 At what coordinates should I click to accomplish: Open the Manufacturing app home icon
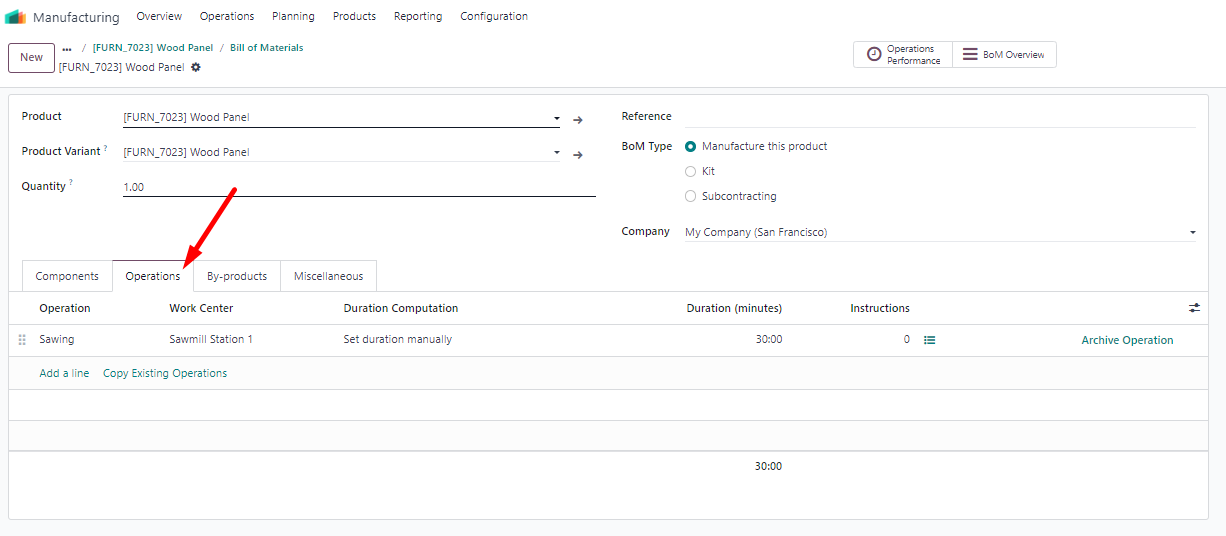pyautogui.click(x=15, y=17)
